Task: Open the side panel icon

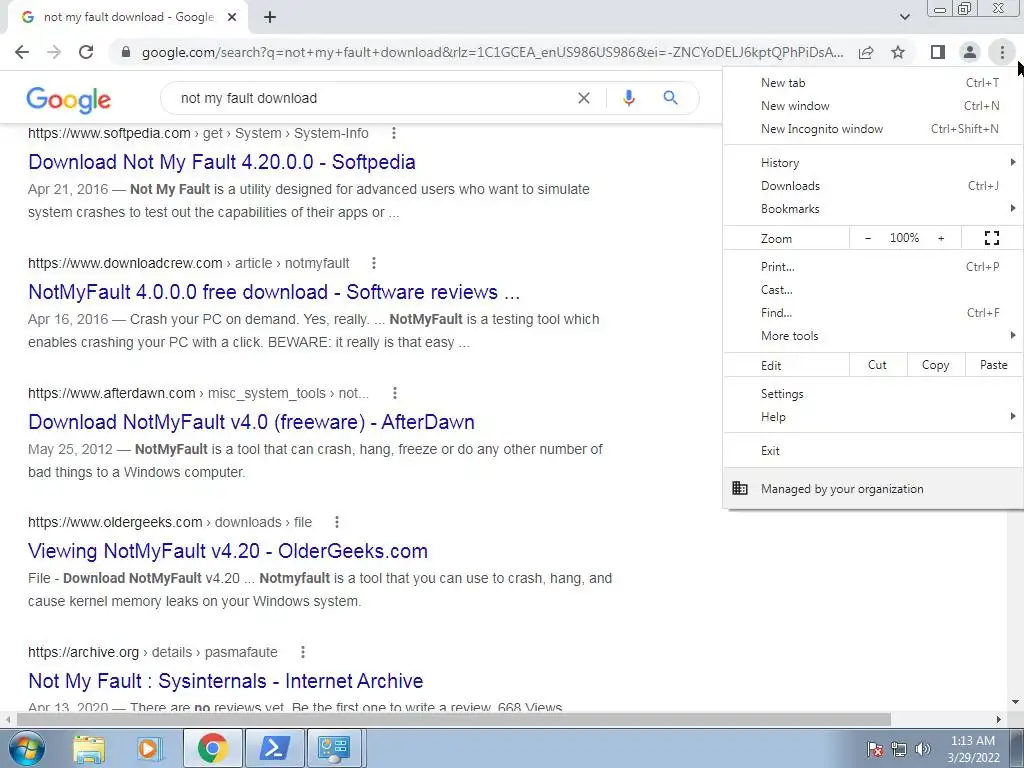Action: point(938,52)
